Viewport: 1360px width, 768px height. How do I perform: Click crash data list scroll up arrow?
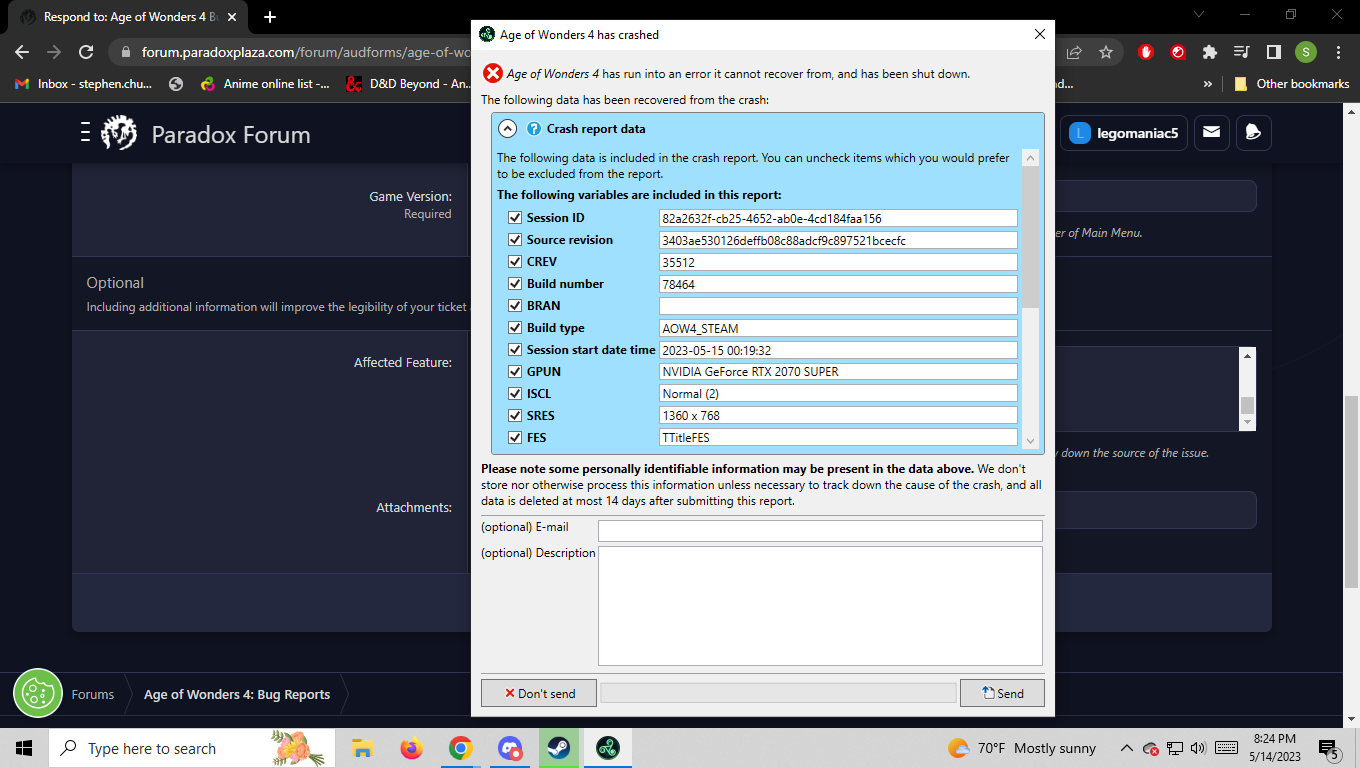[x=1031, y=158]
